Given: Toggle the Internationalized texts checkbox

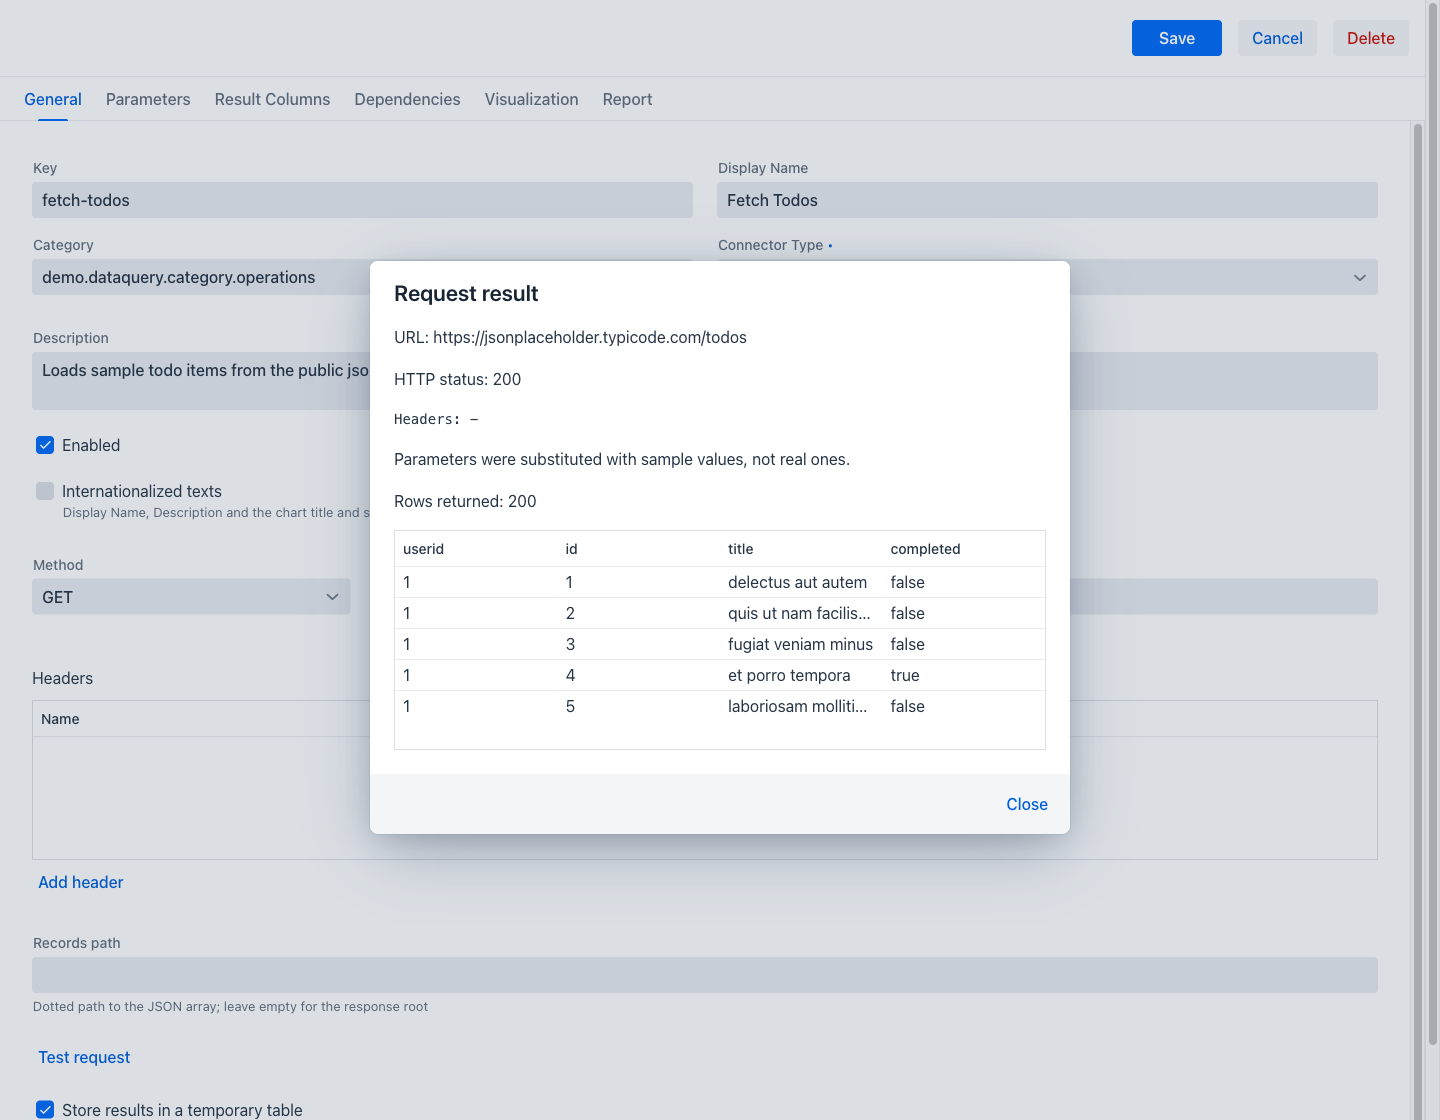Looking at the screenshot, I should point(45,491).
